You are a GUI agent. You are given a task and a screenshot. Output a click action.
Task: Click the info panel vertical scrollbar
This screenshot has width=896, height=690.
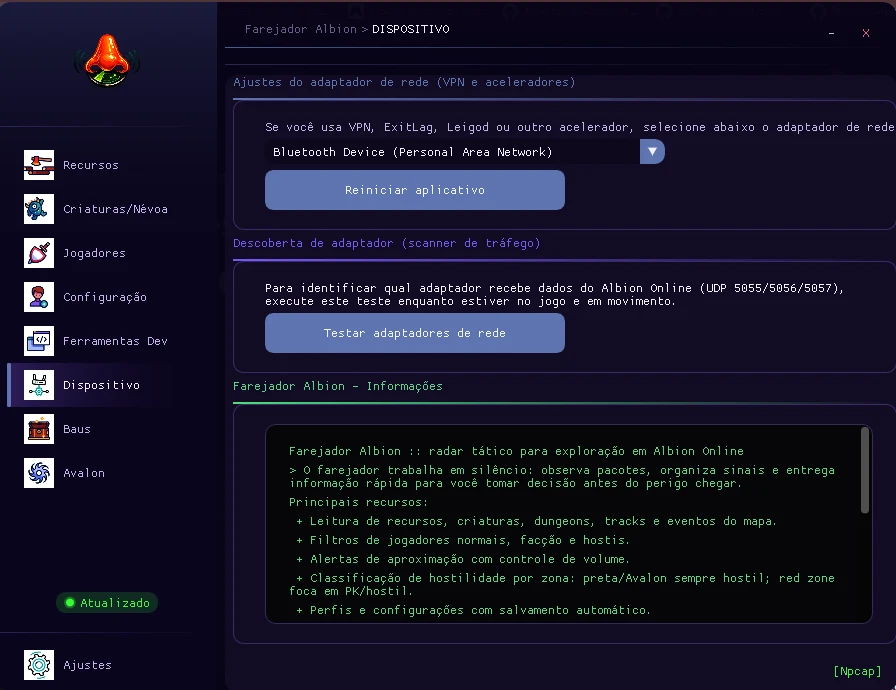(x=865, y=470)
